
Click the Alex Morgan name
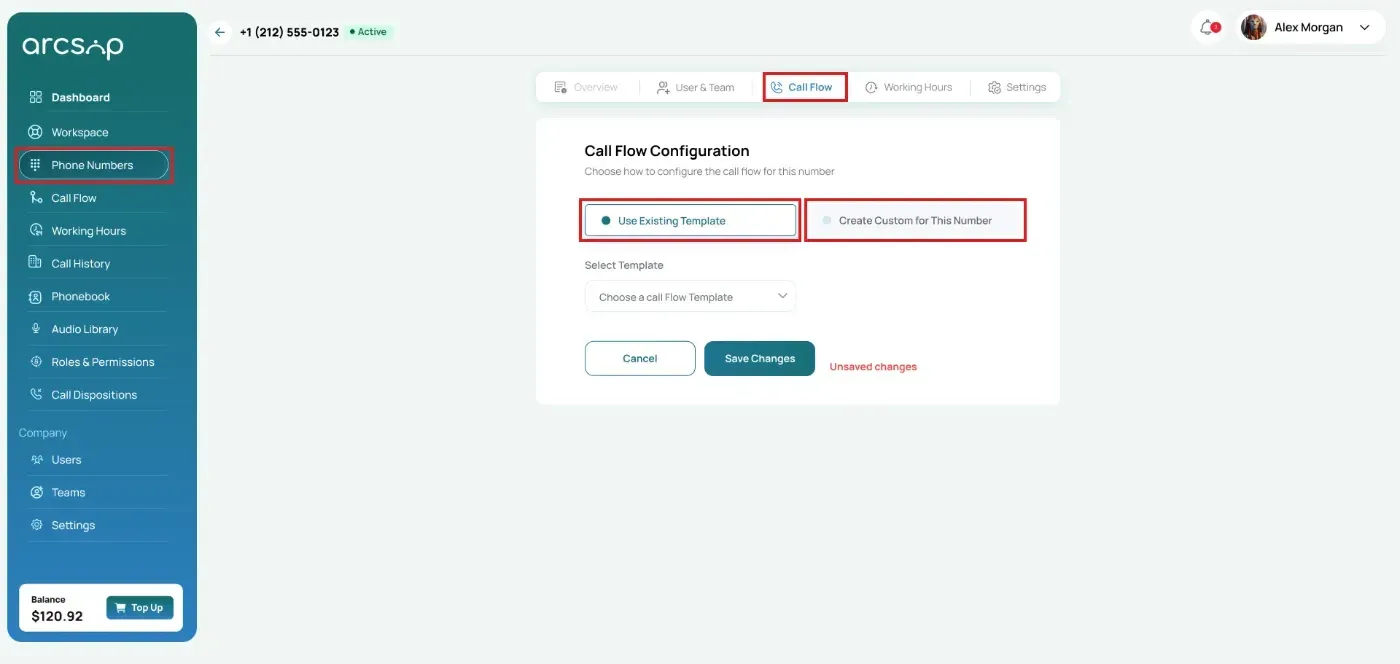pos(1308,28)
